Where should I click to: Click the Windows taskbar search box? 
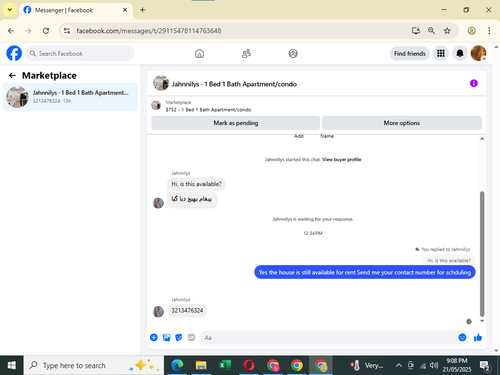pyautogui.click(x=94, y=365)
